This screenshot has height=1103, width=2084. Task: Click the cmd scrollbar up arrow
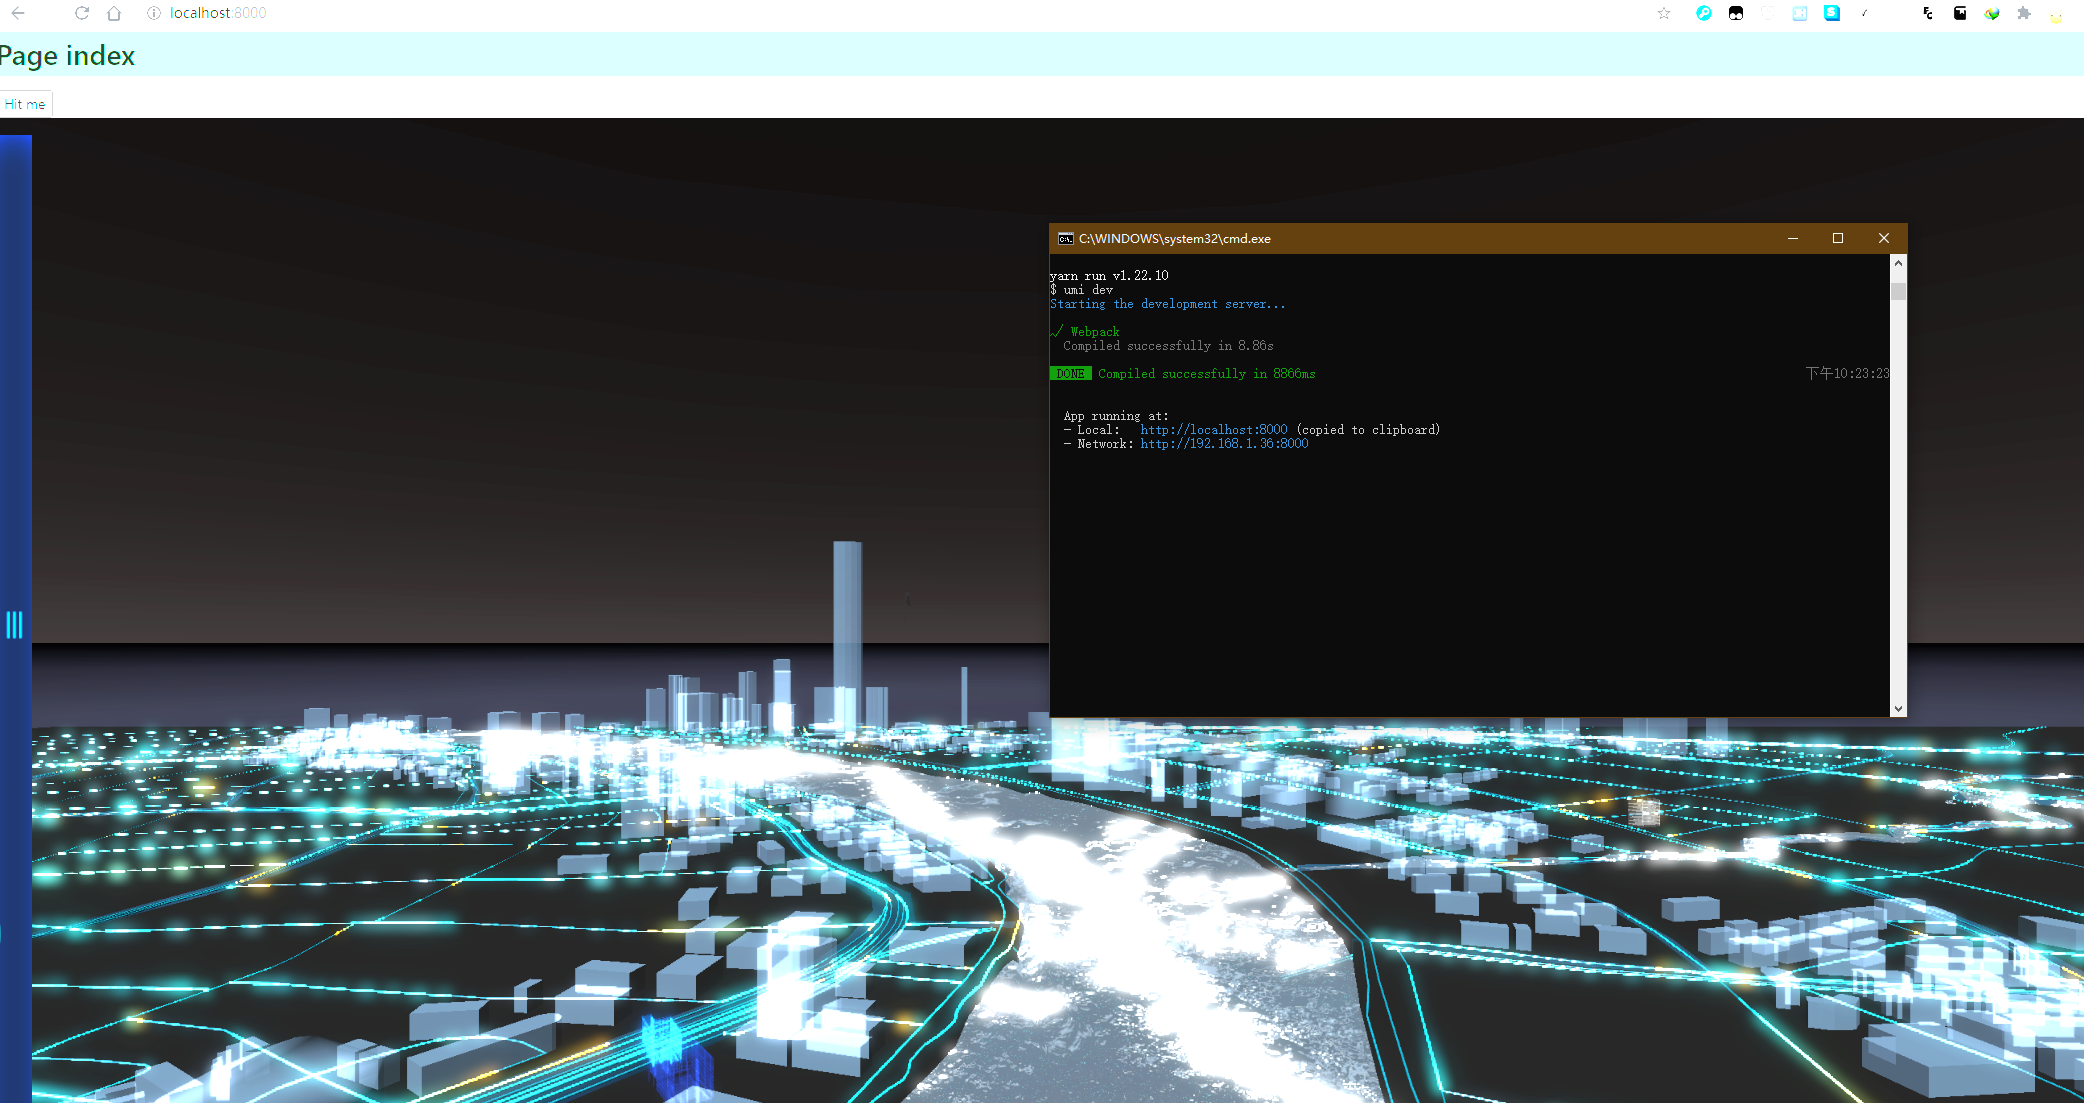tap(1898, 263)
